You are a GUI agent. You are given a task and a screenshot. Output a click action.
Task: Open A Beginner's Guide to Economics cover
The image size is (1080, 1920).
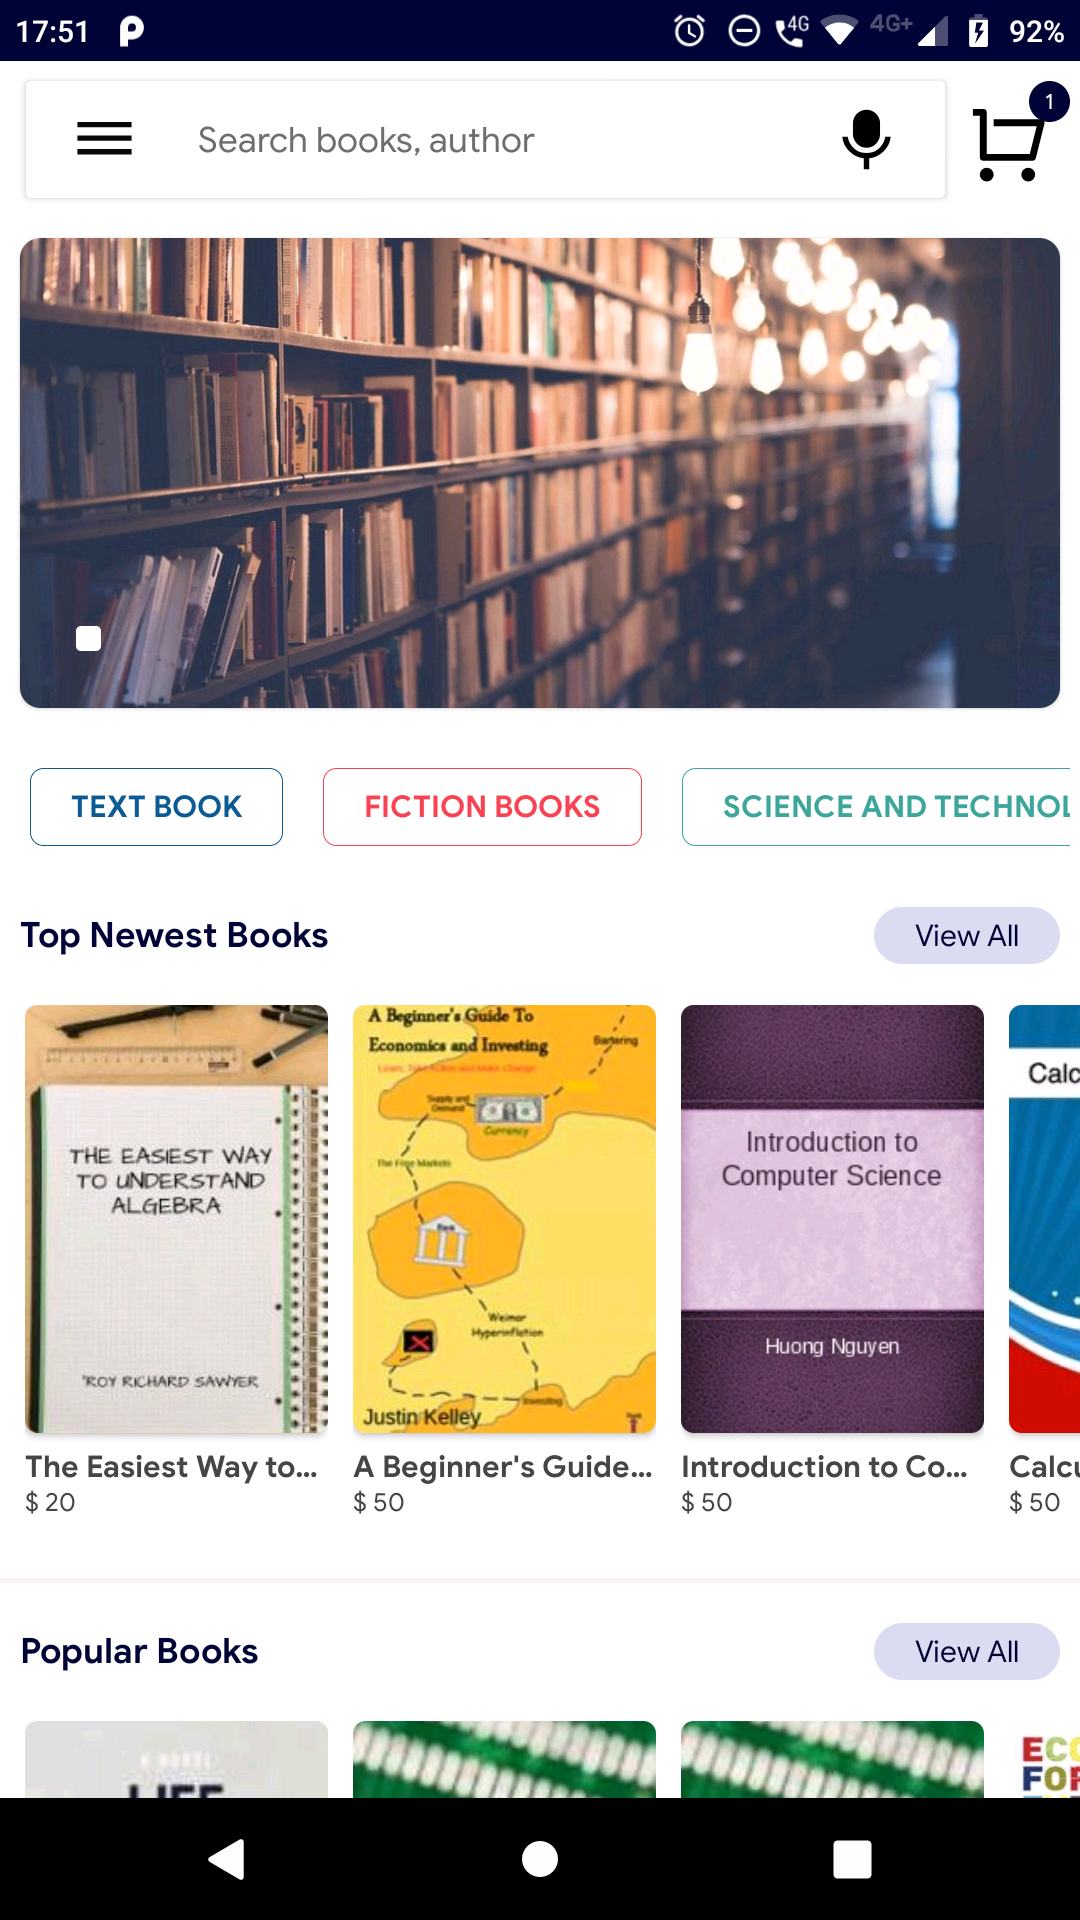tap(505, 1219)
